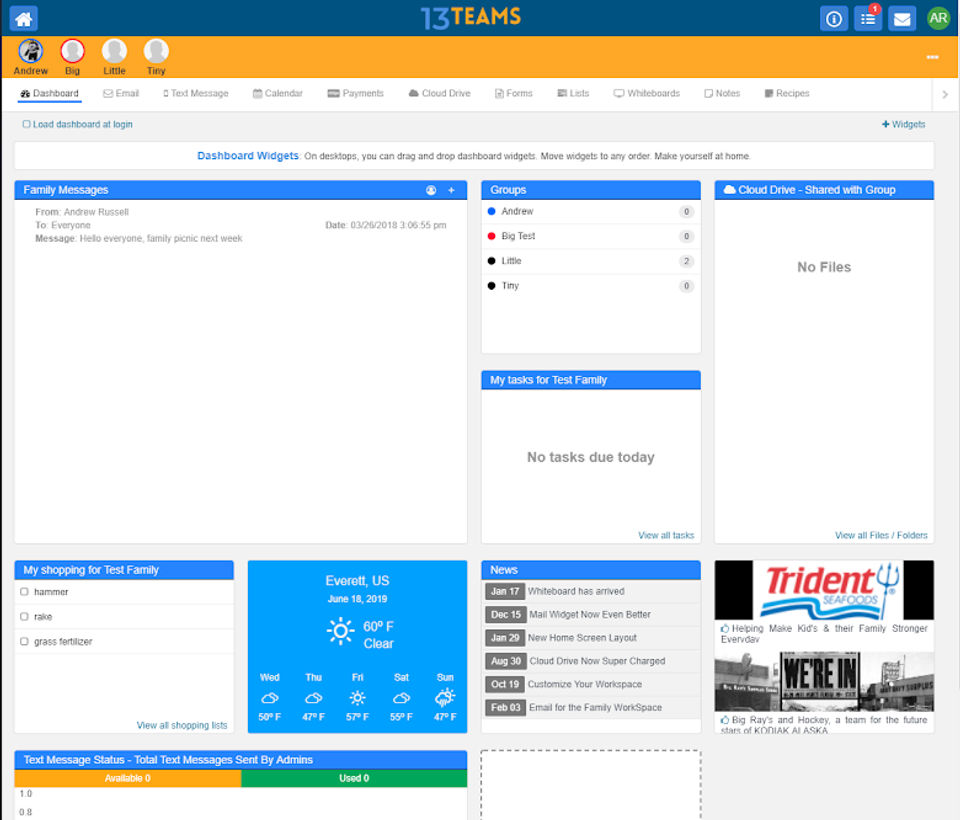Open the Recipes tab

pos(787,93)
